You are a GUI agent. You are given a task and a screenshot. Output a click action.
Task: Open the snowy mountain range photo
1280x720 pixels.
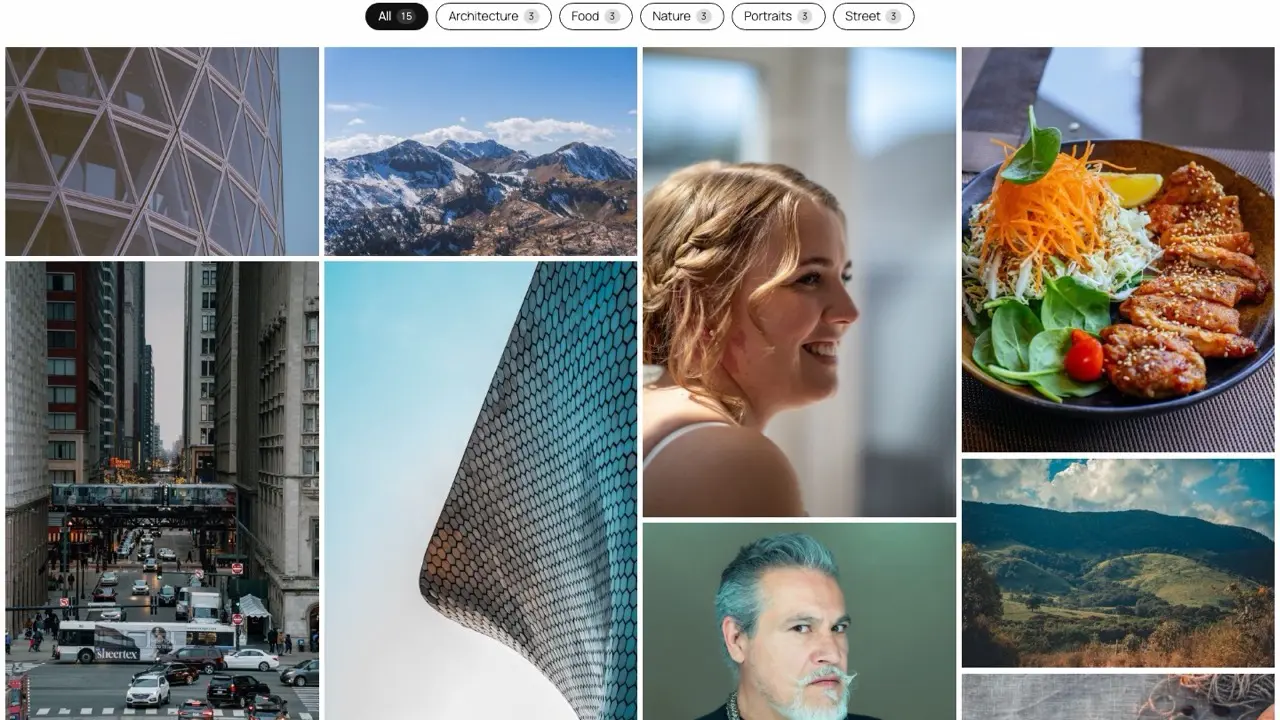point(480,152)
